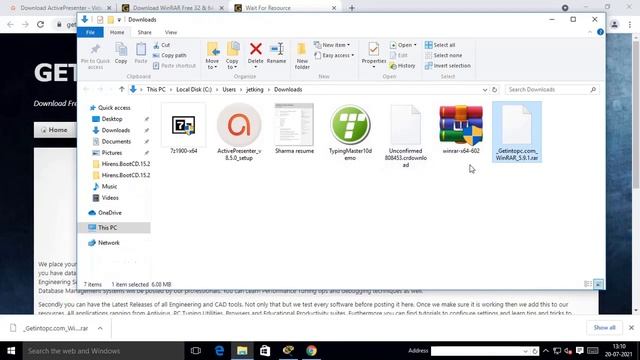Click Users in address breadcrumb
The image size is (640, 360).
coord(229,89)
